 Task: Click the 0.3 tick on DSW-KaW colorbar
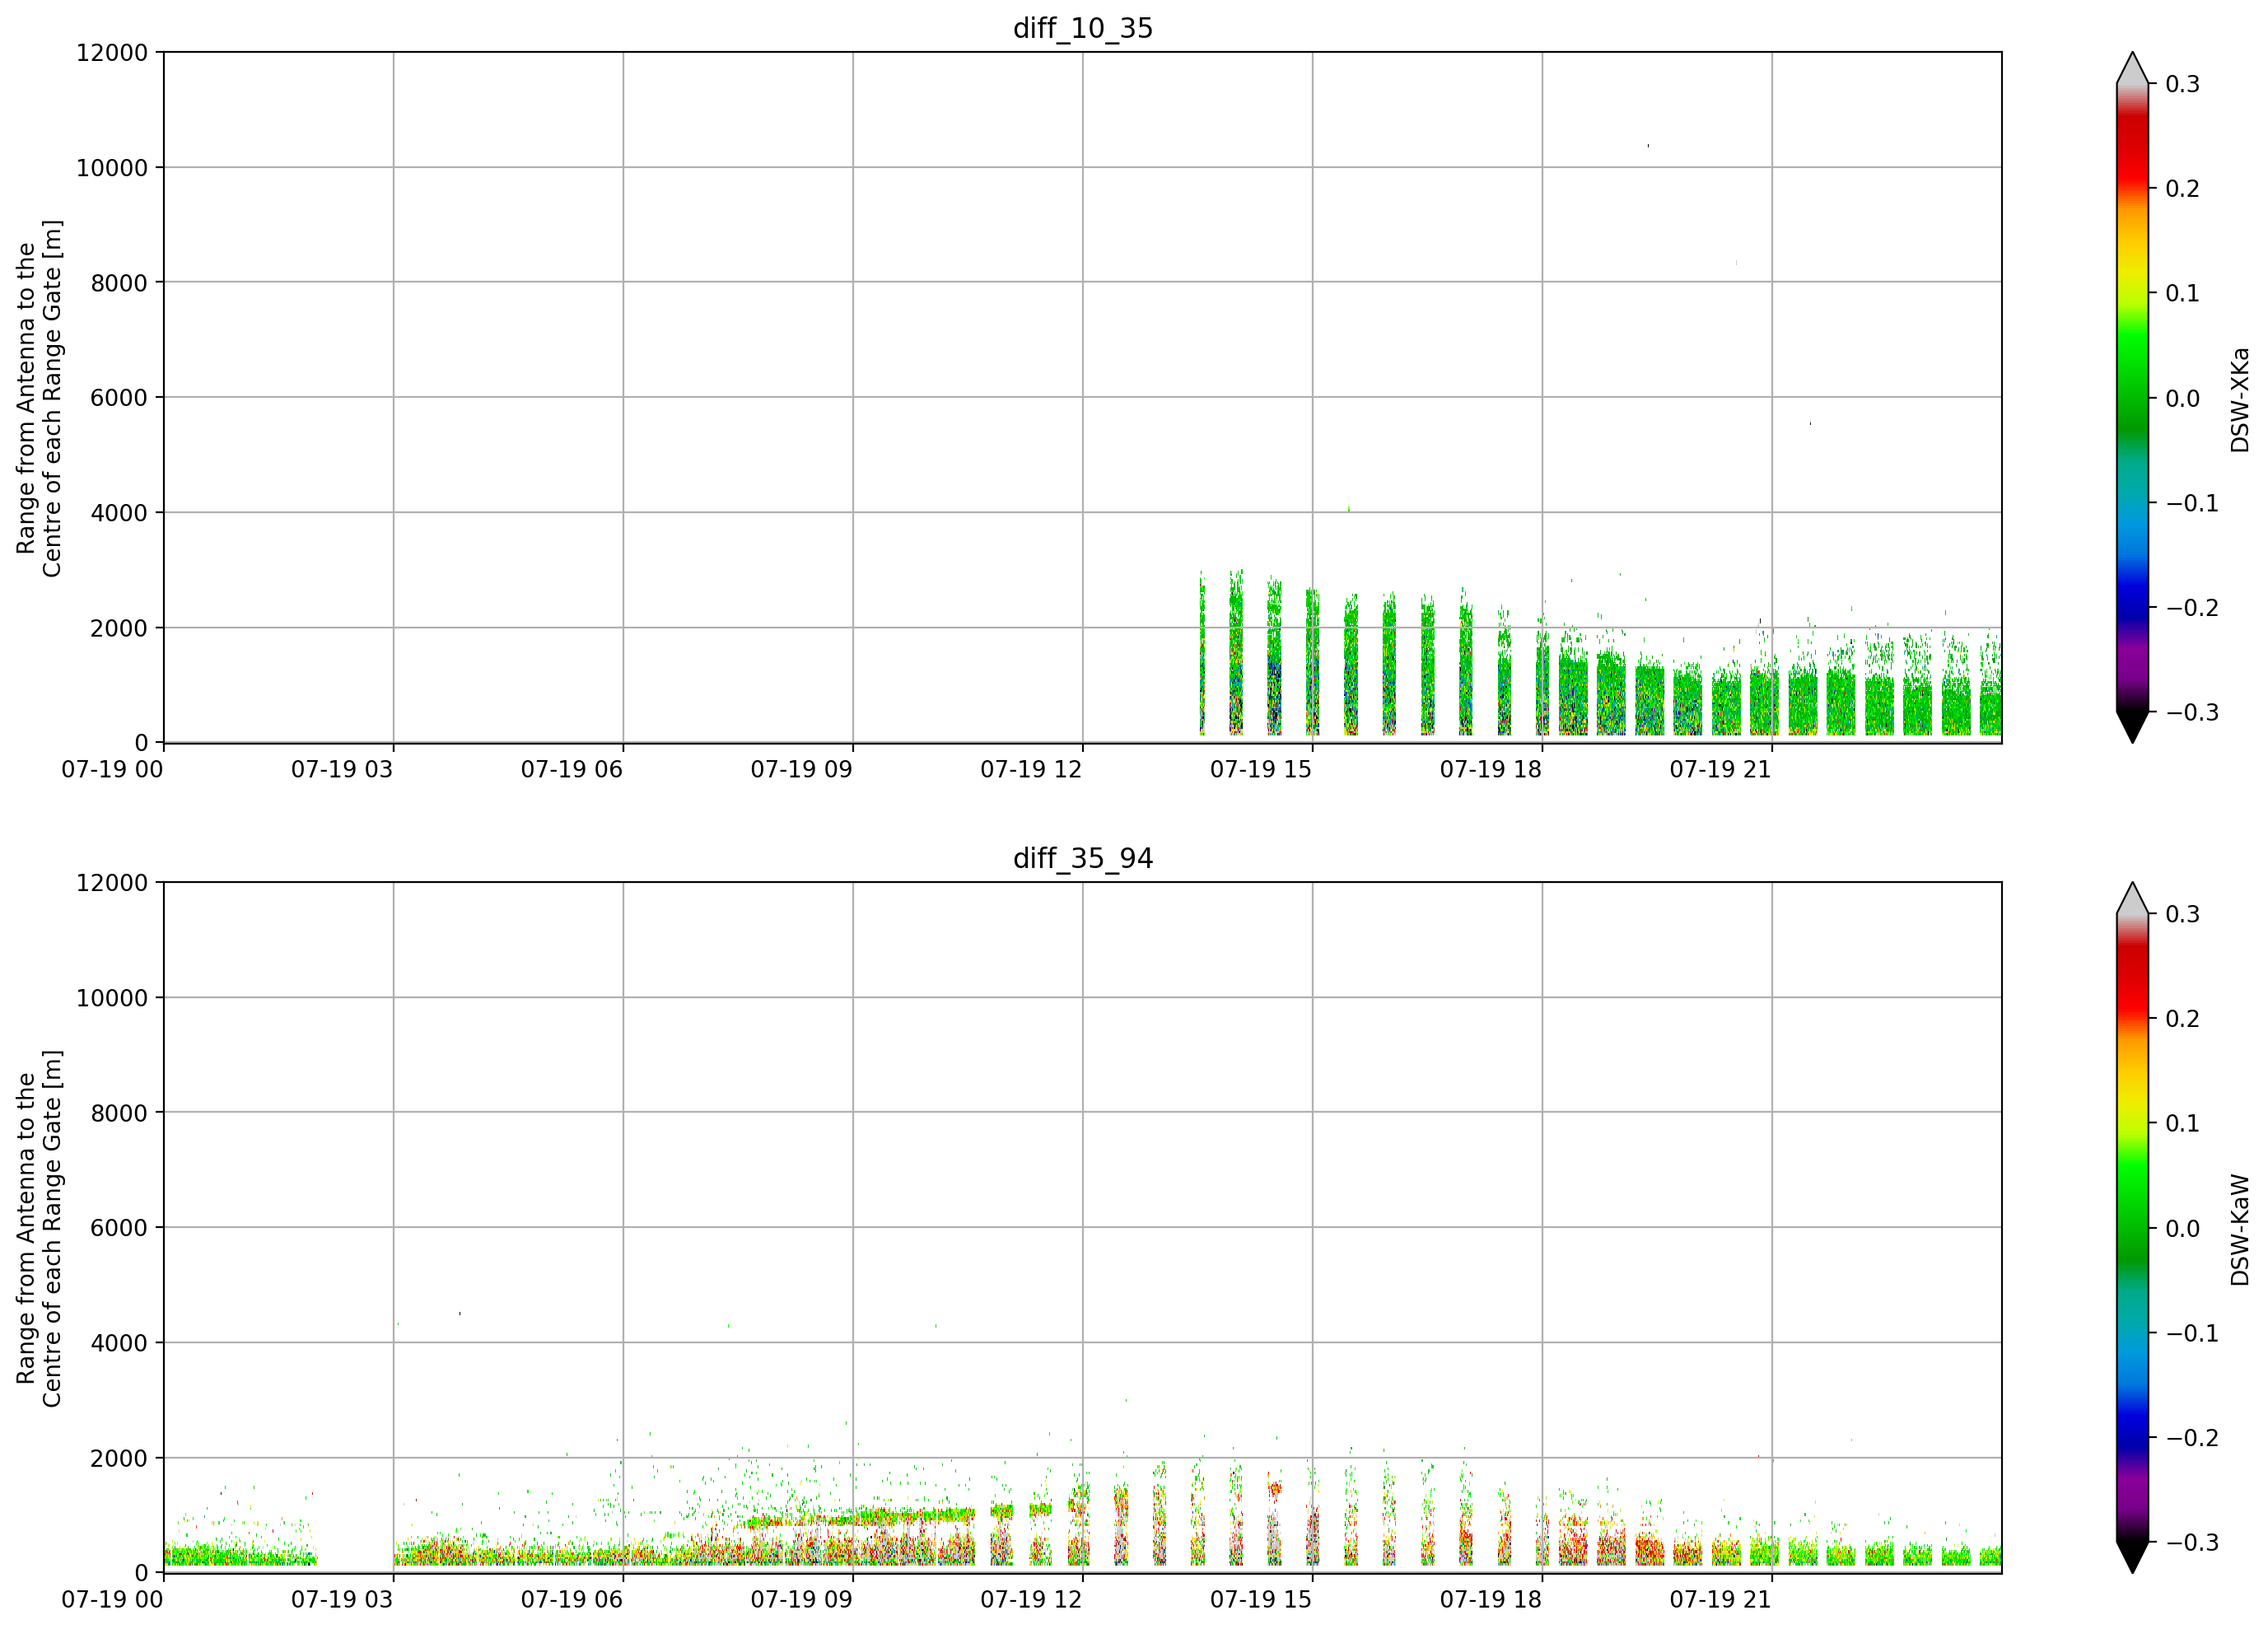(x=2183, y=914)
